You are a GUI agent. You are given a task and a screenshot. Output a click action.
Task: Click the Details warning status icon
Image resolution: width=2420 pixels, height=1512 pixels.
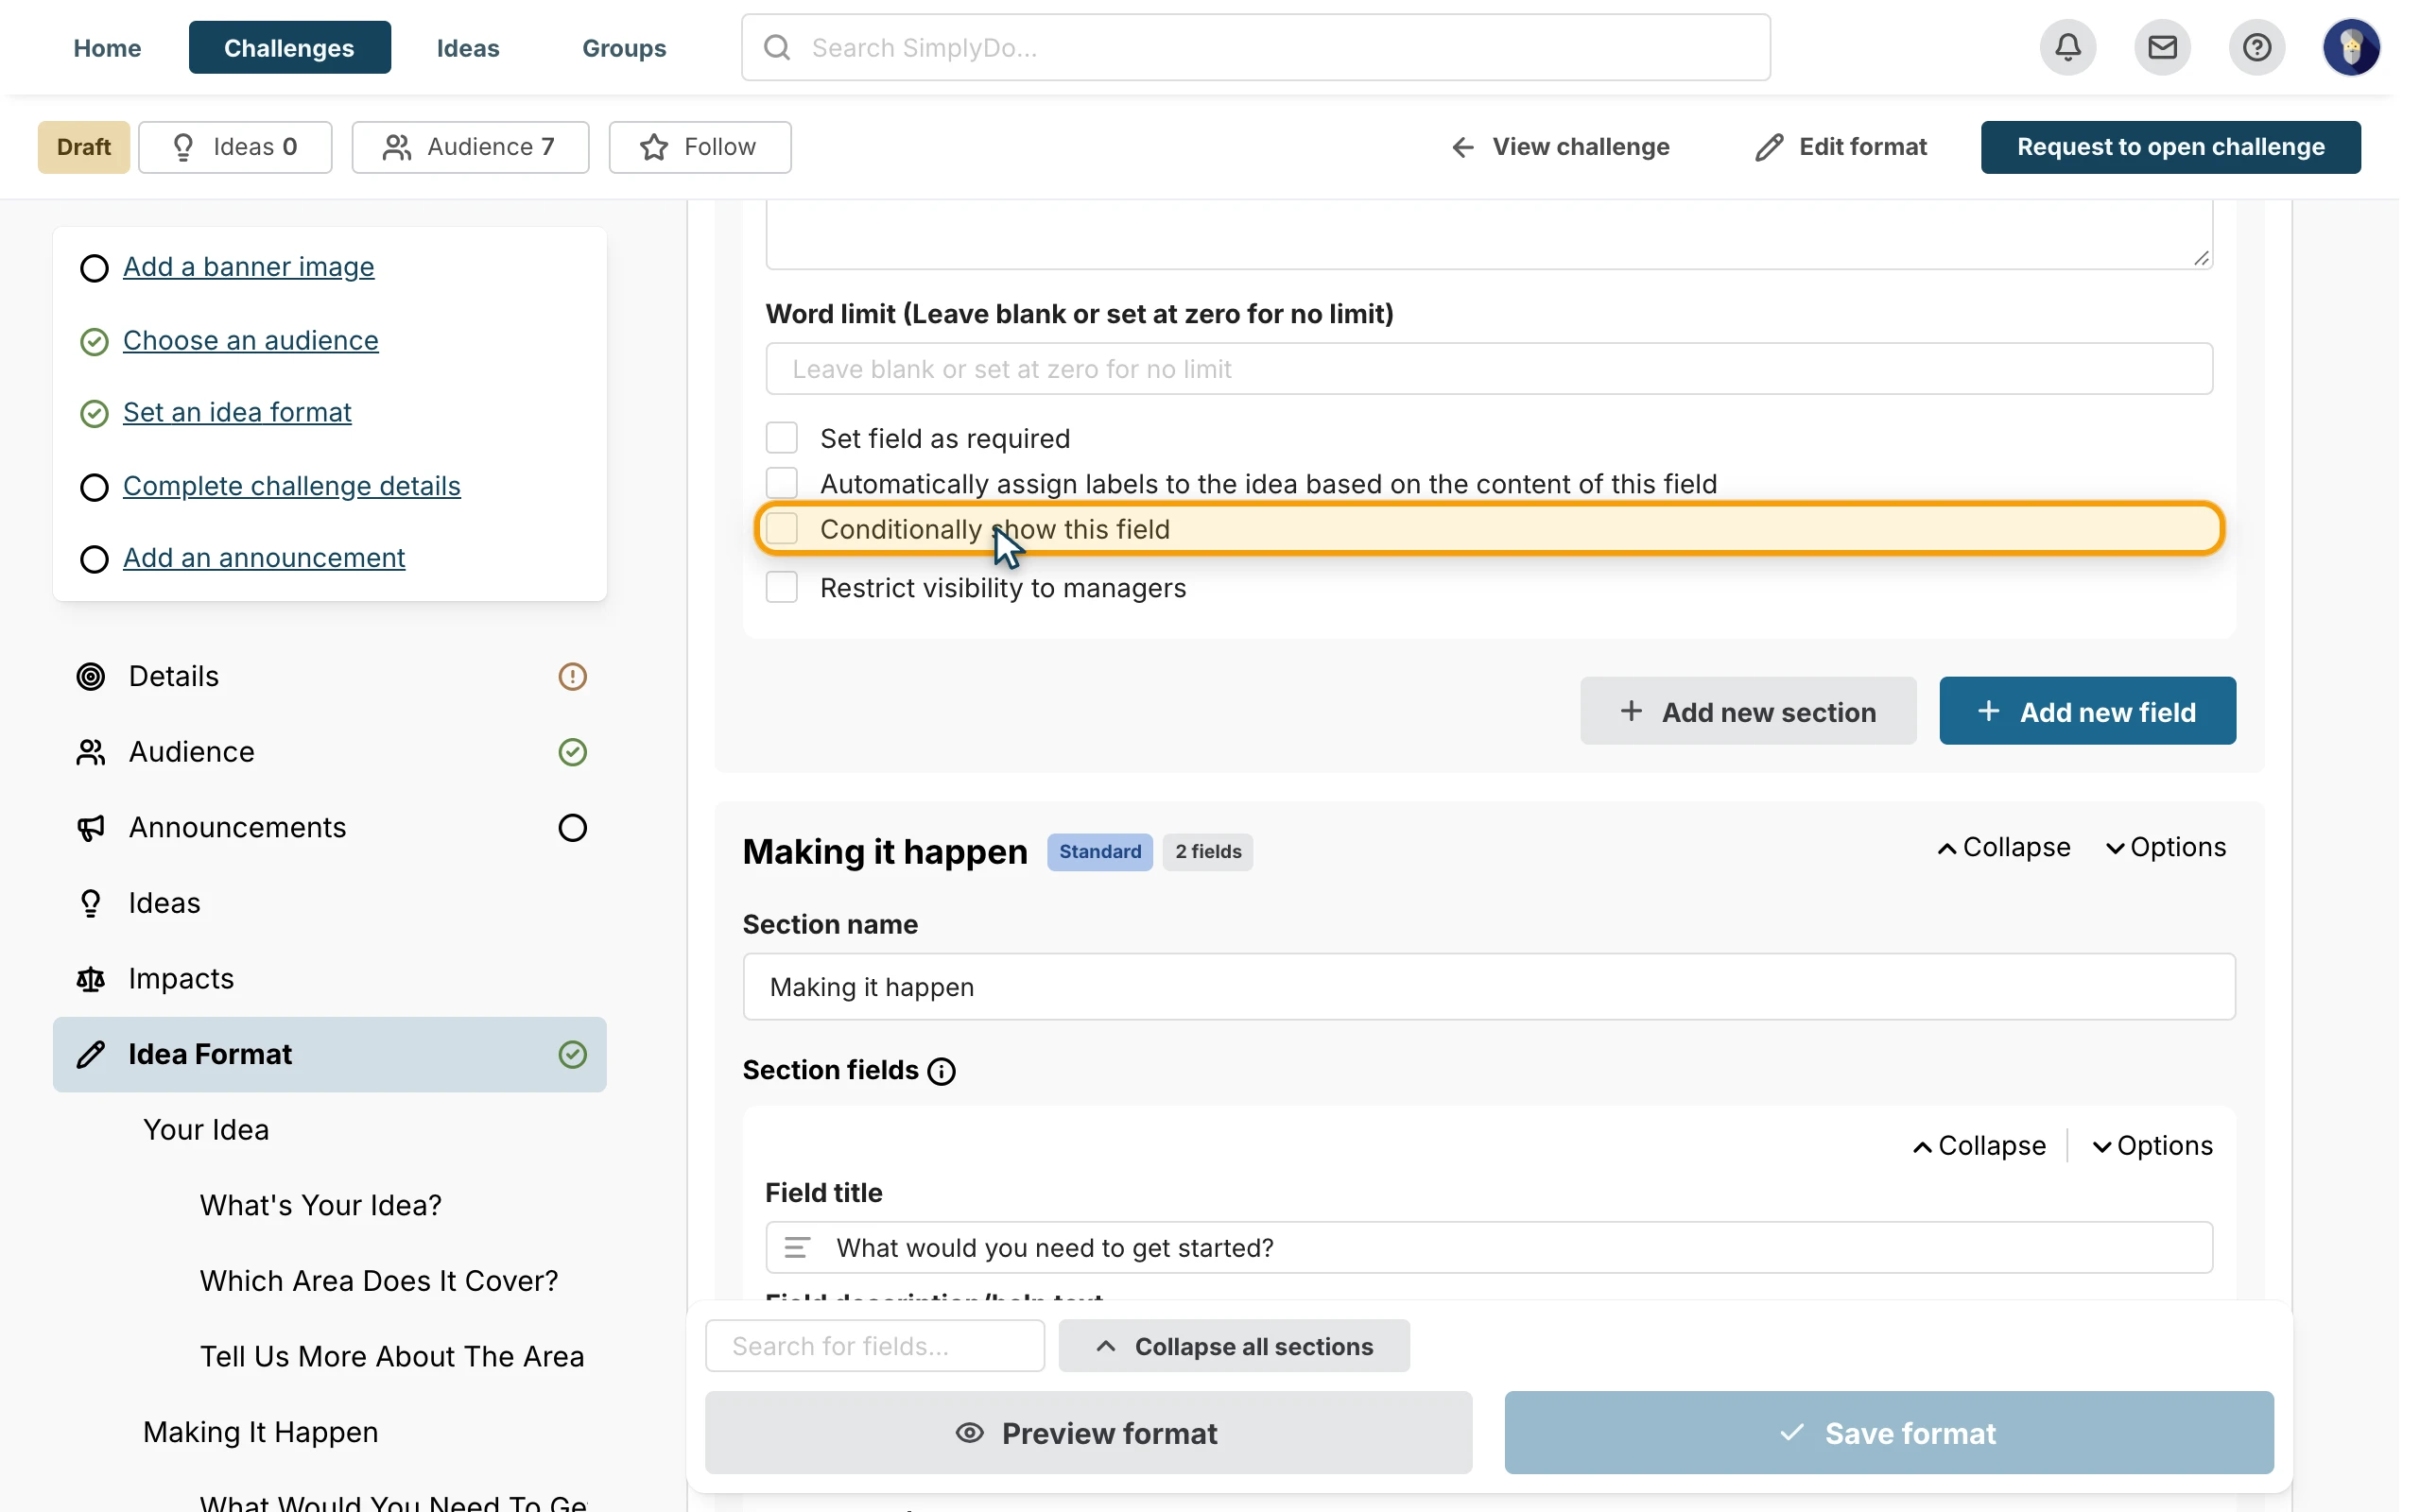click(x=572, y=677)
